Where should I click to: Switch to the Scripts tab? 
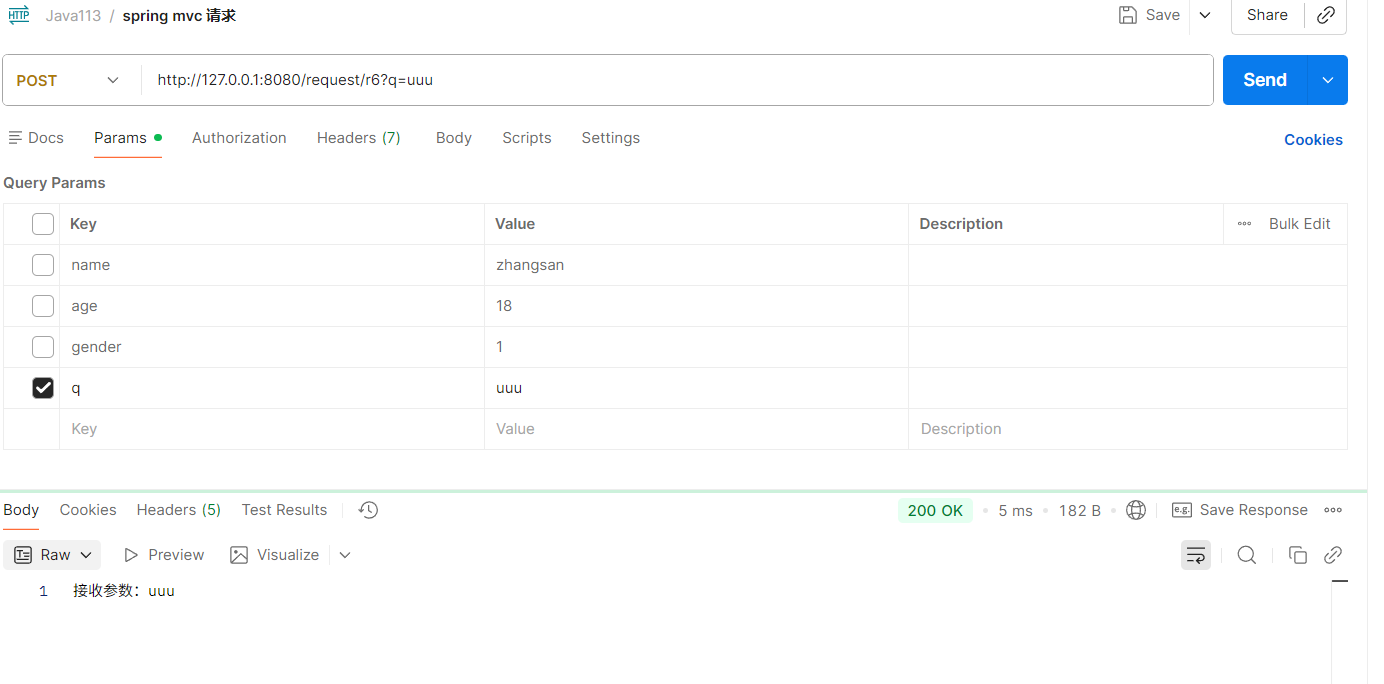coord(527,138)
